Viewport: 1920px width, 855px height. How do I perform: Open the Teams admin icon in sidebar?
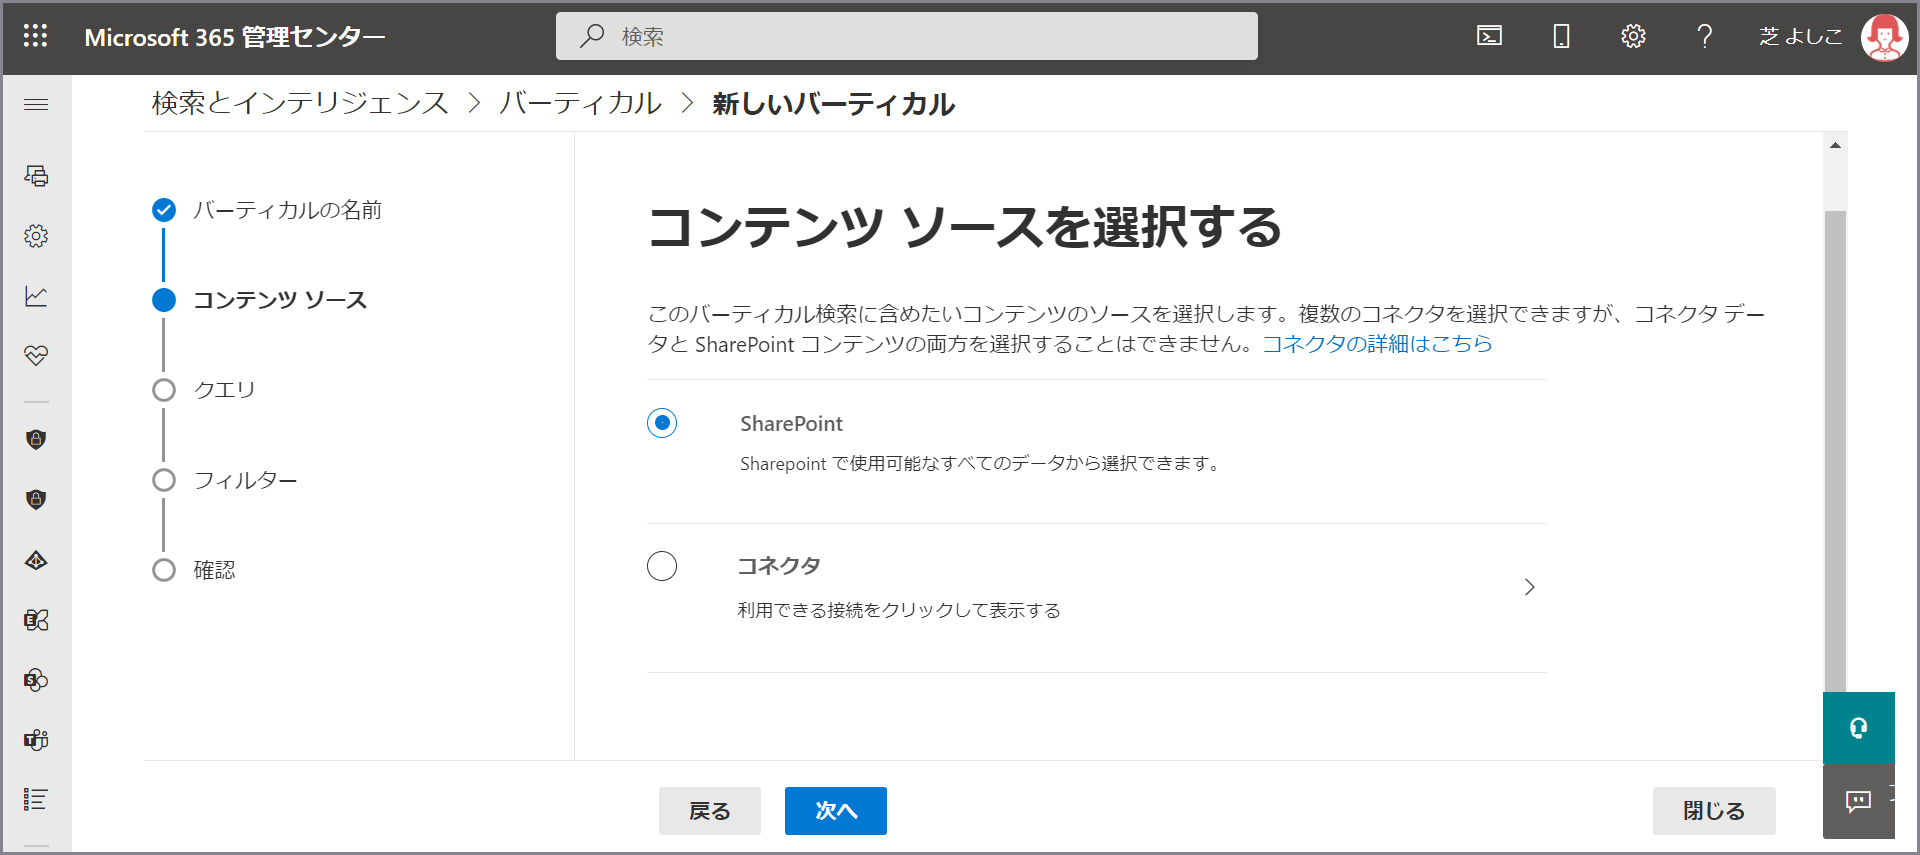click(36, 740)
